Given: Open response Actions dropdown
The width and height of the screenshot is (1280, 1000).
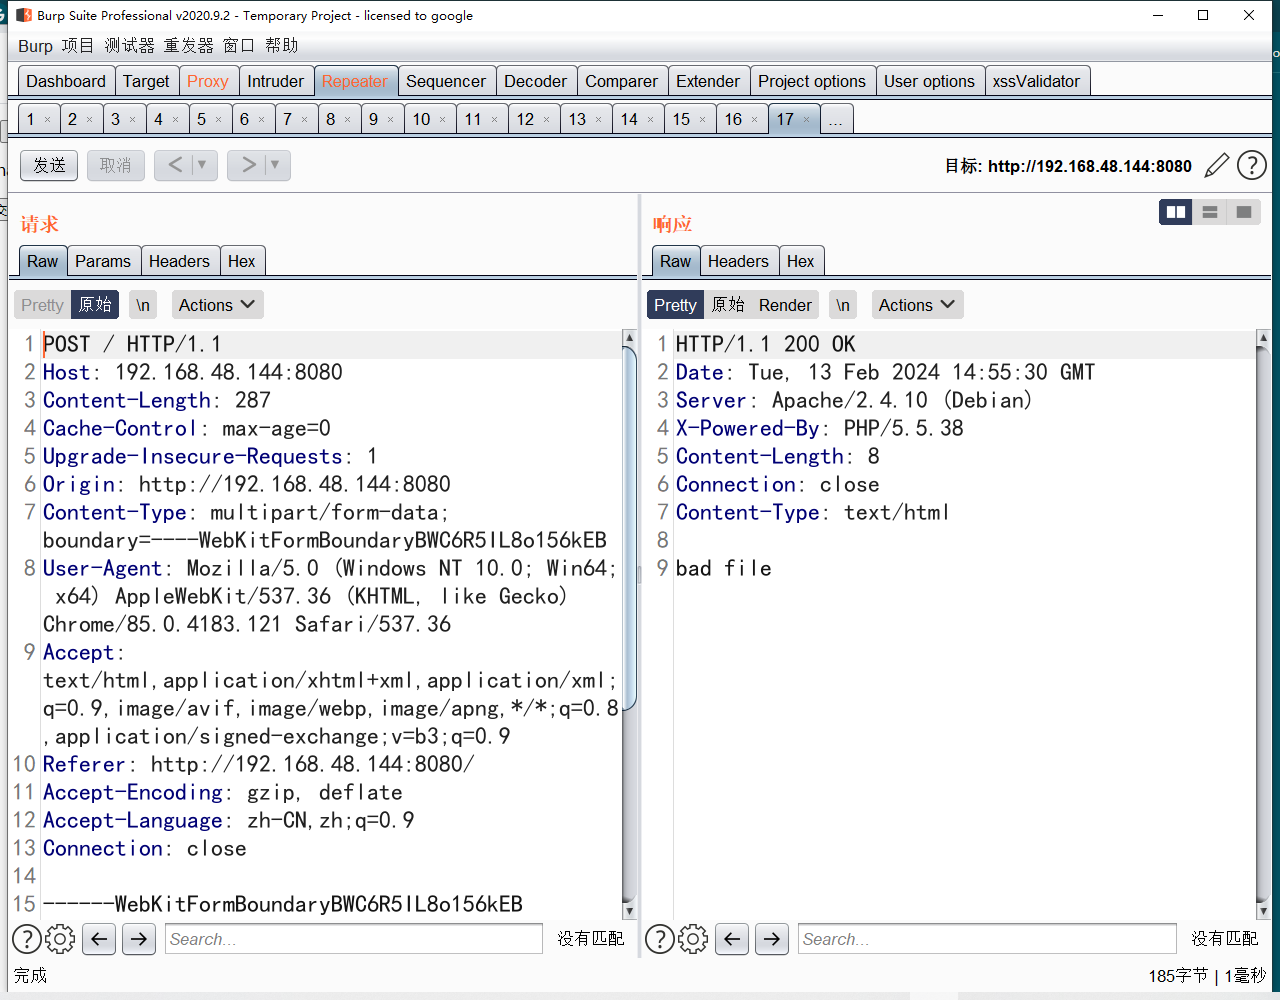Looking at the screenshot, I should coord(917,305).
